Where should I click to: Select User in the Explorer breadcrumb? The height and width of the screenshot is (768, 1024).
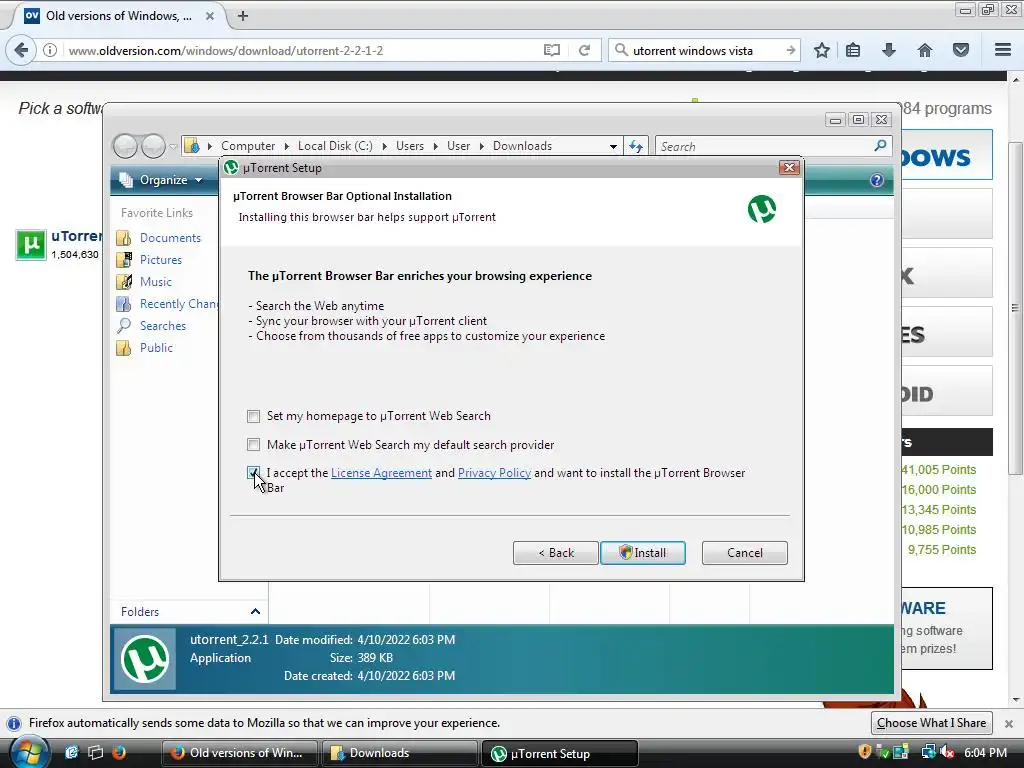(x=458, y=146)
